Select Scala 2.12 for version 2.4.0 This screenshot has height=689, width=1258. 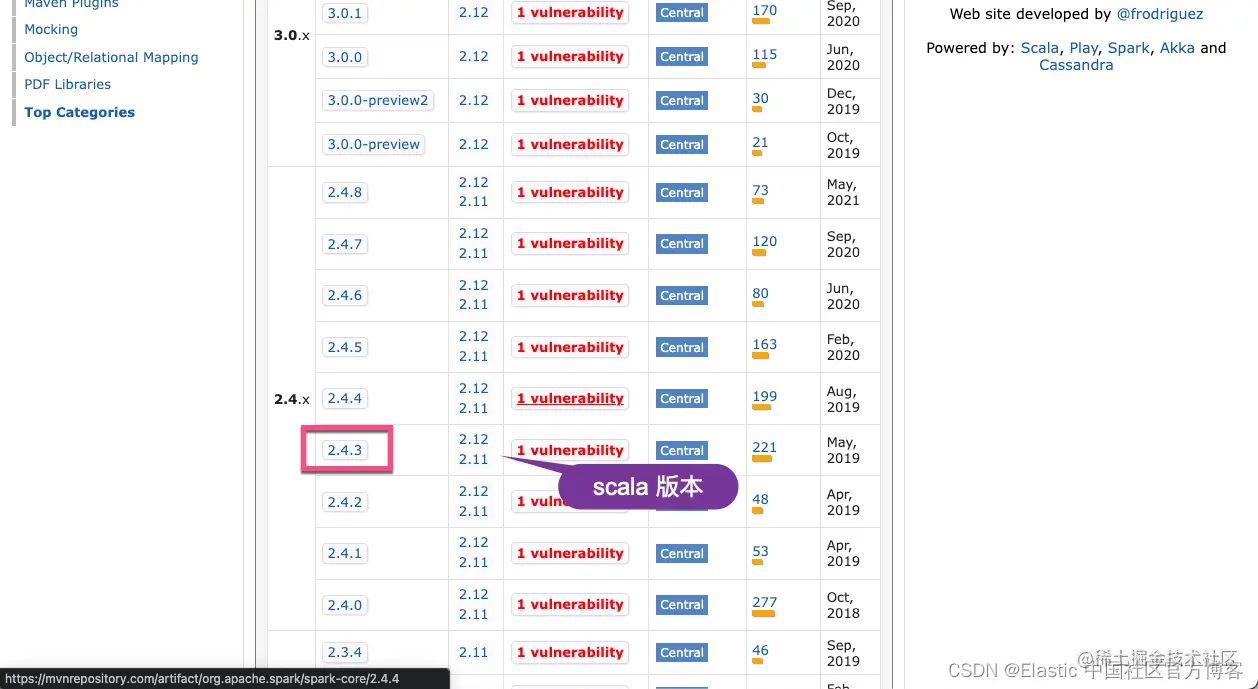tap(474, 595)
